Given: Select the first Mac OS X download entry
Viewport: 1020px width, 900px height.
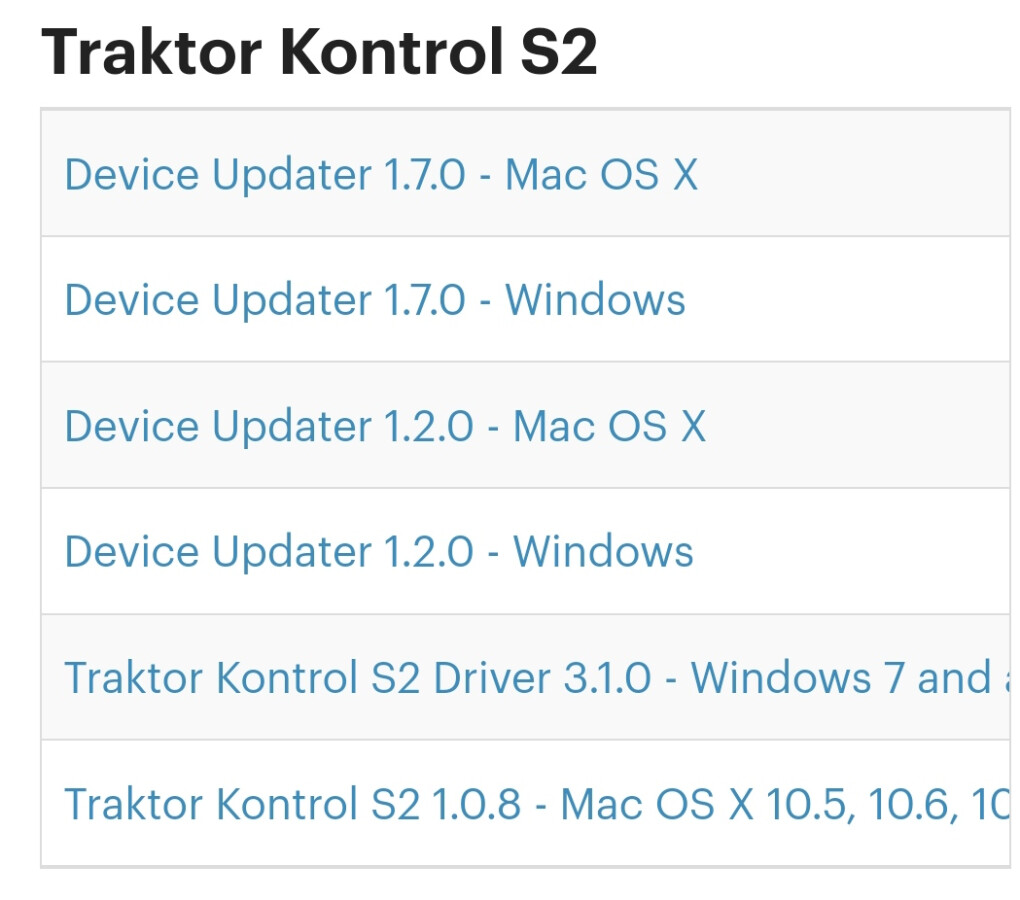Looking at the screenshot, I should (380, 175).
